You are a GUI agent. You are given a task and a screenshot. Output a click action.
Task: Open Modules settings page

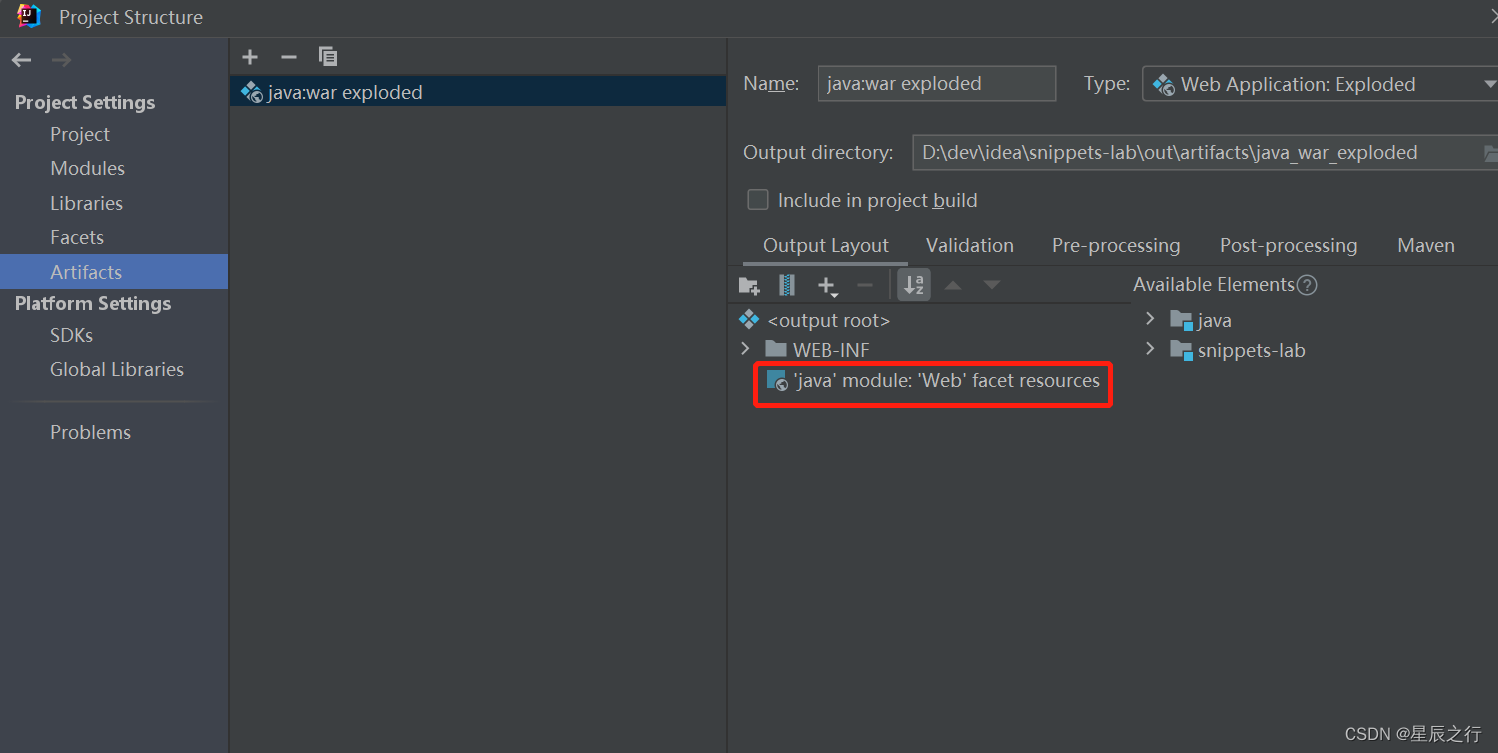pyautogui.click(x=88, y=168)
